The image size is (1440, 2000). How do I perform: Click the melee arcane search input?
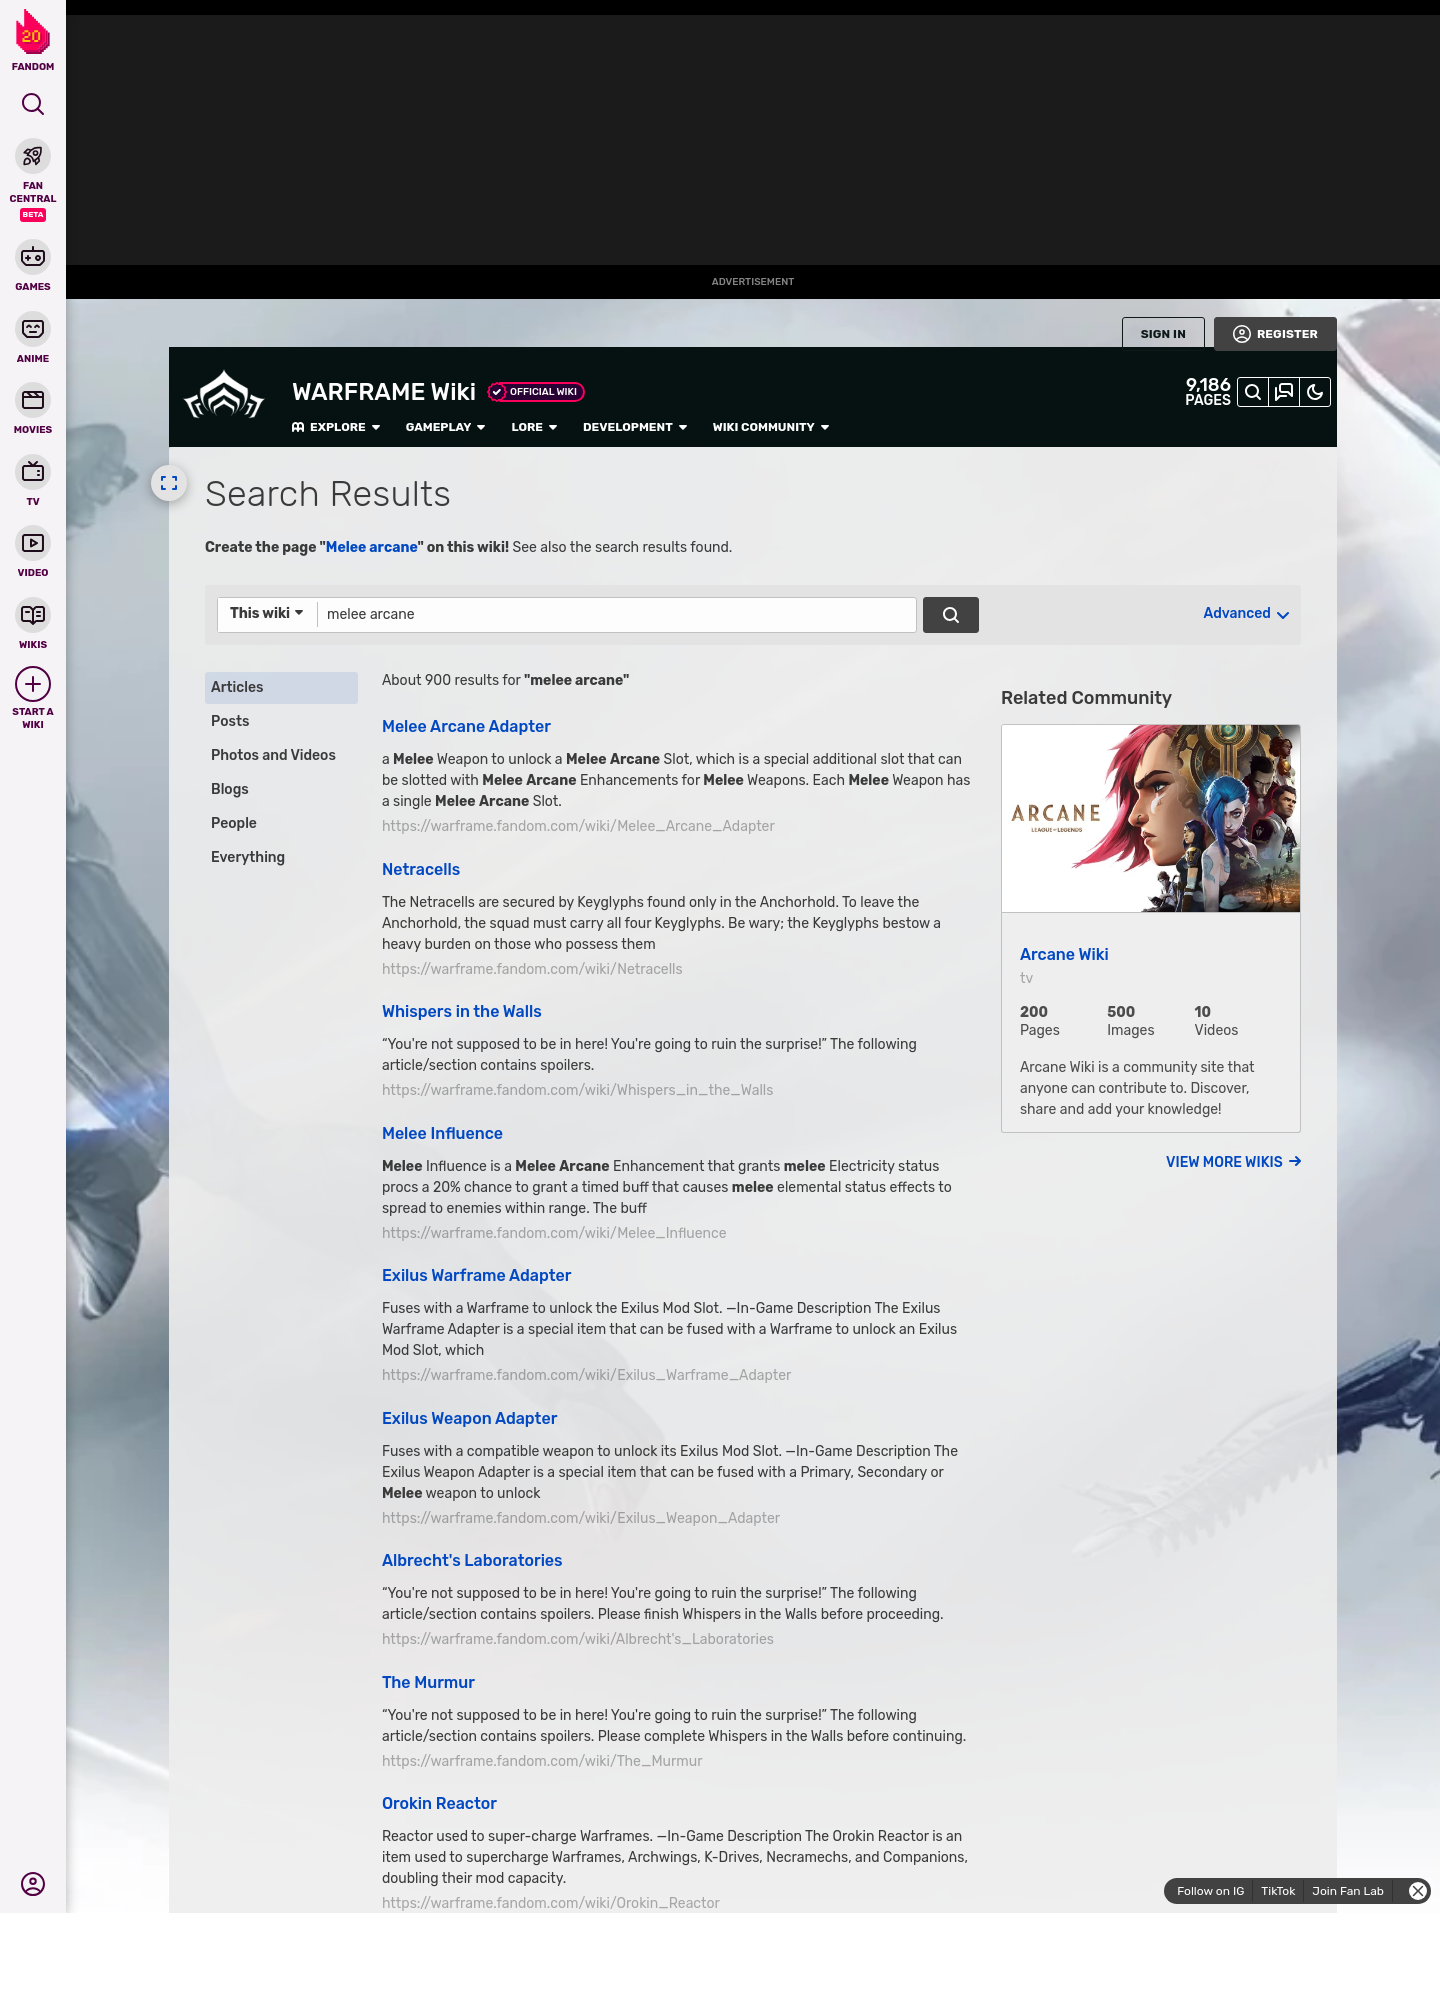tap(616, 615)
